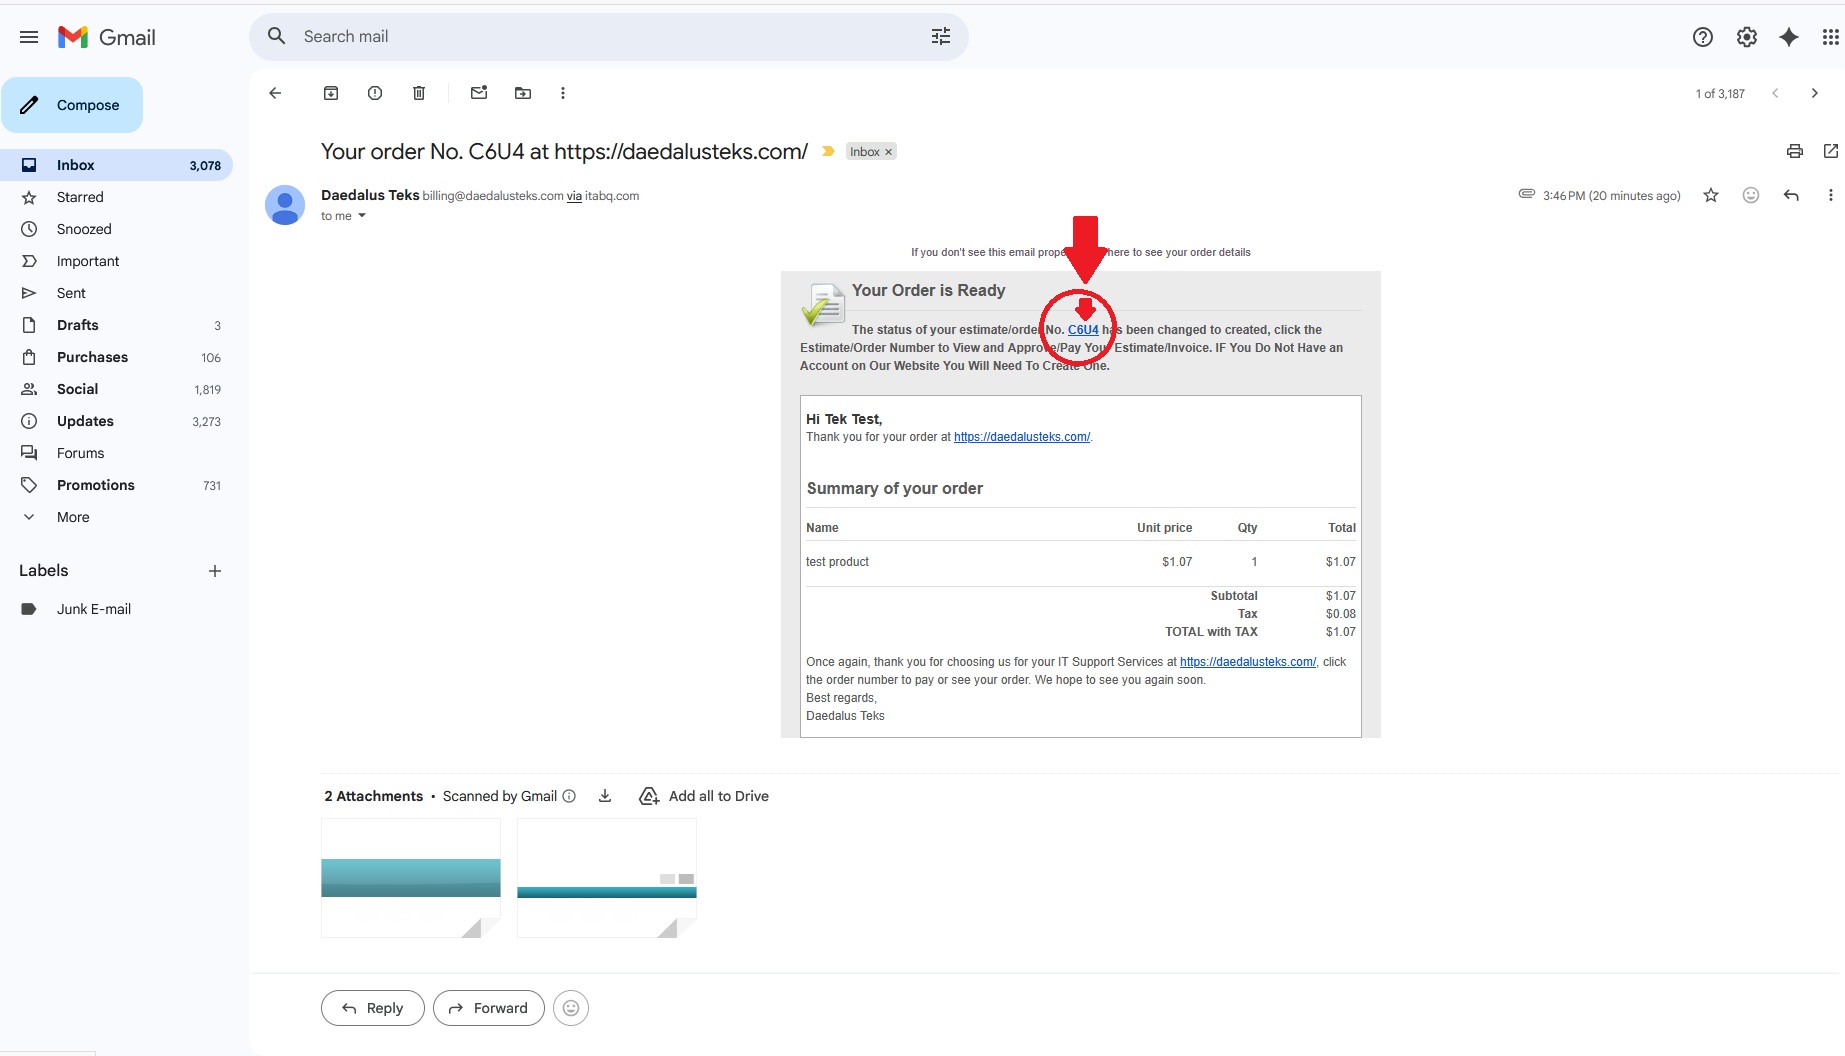
Task: Add all attachments to Drive
Action: point(704,796)
